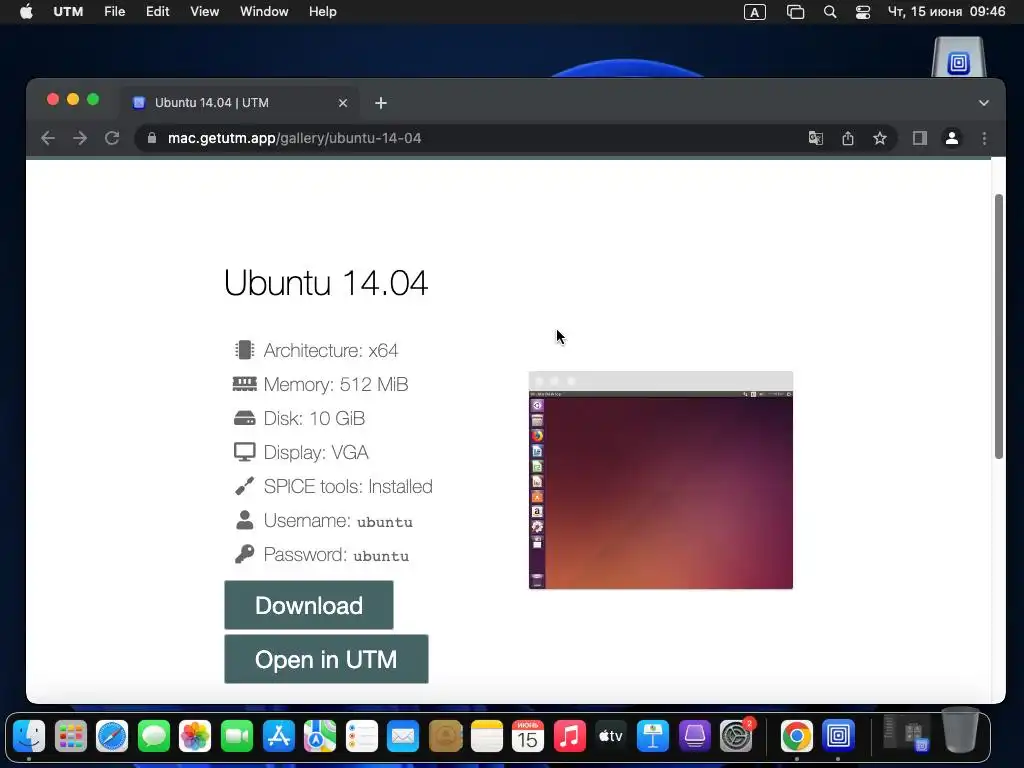Click the Password: ubuntu text

click(336, 554)
